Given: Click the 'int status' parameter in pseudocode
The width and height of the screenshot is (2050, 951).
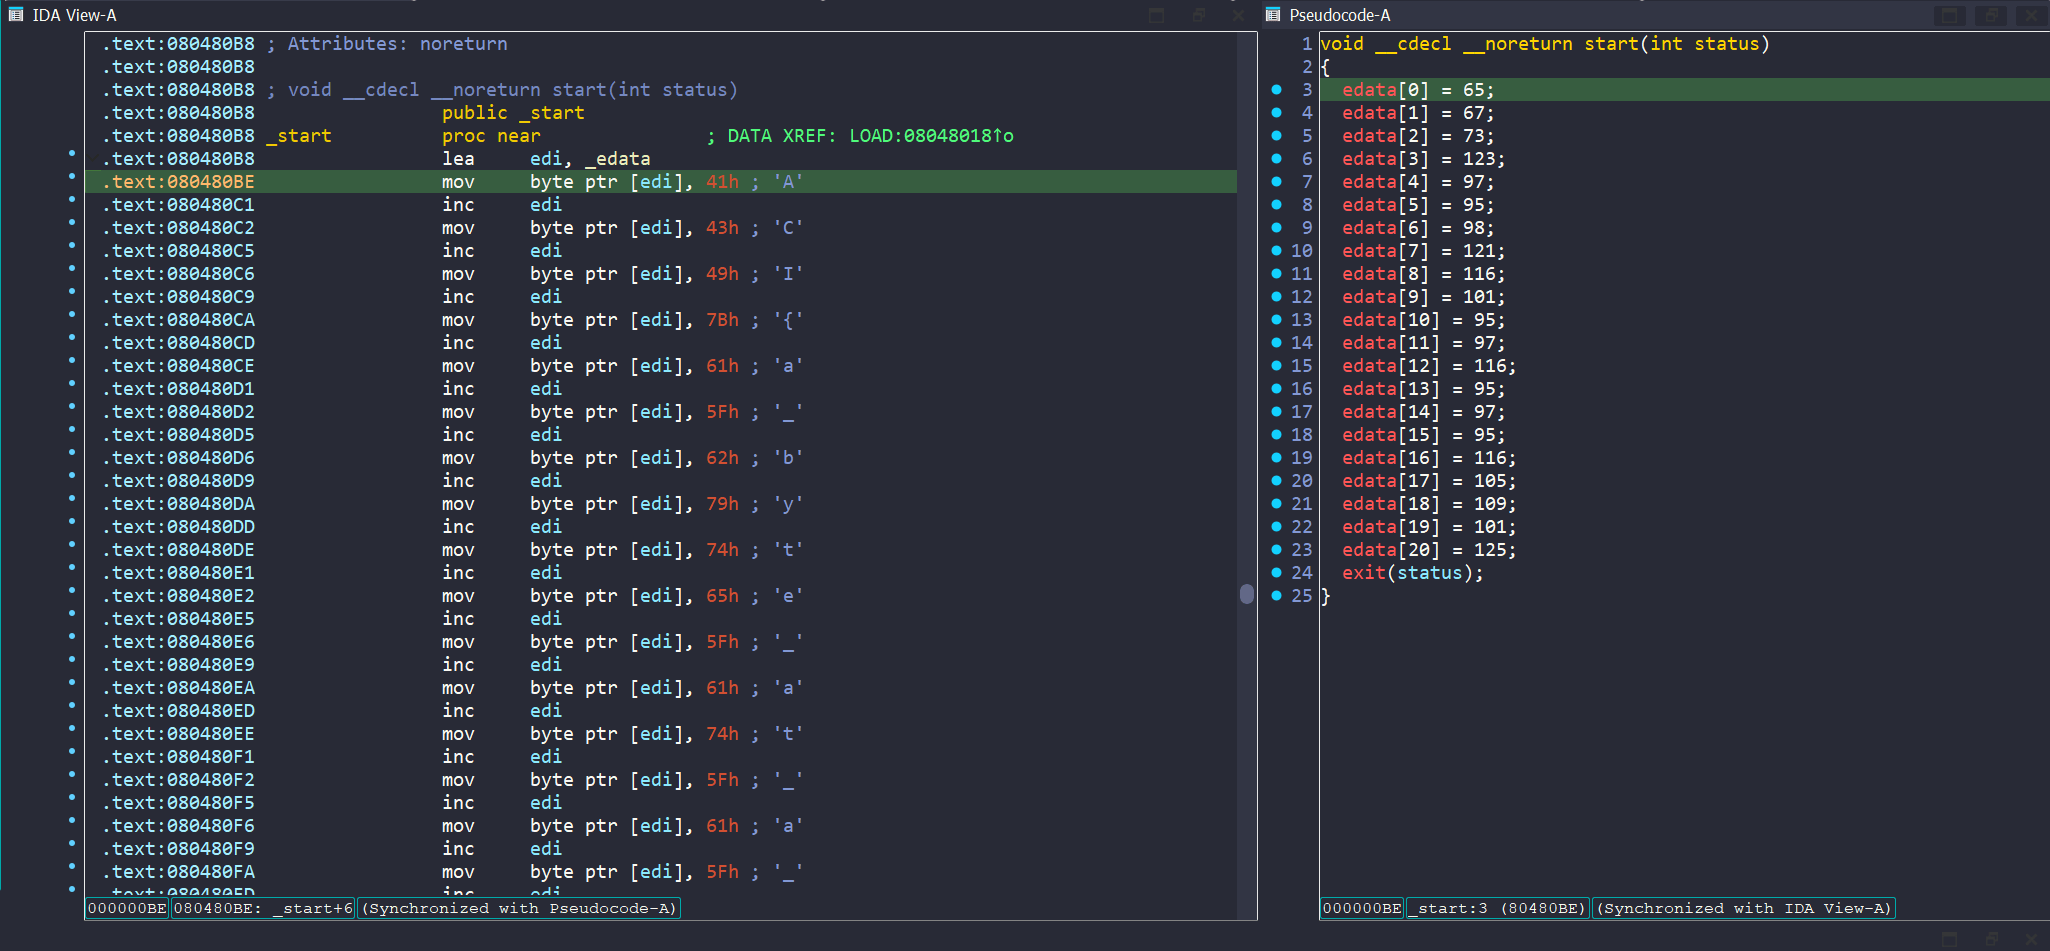Looking at the screenshot, I should point(1704,44).
